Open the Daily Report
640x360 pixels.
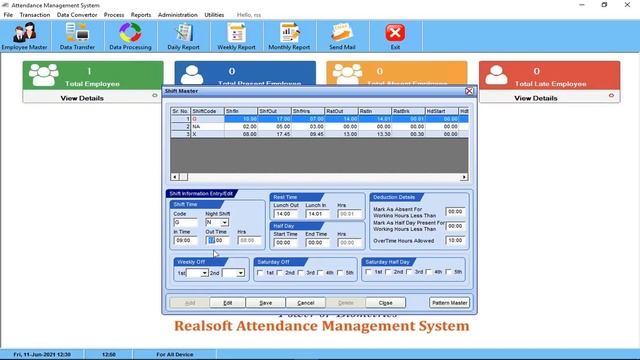pos(184,36)
